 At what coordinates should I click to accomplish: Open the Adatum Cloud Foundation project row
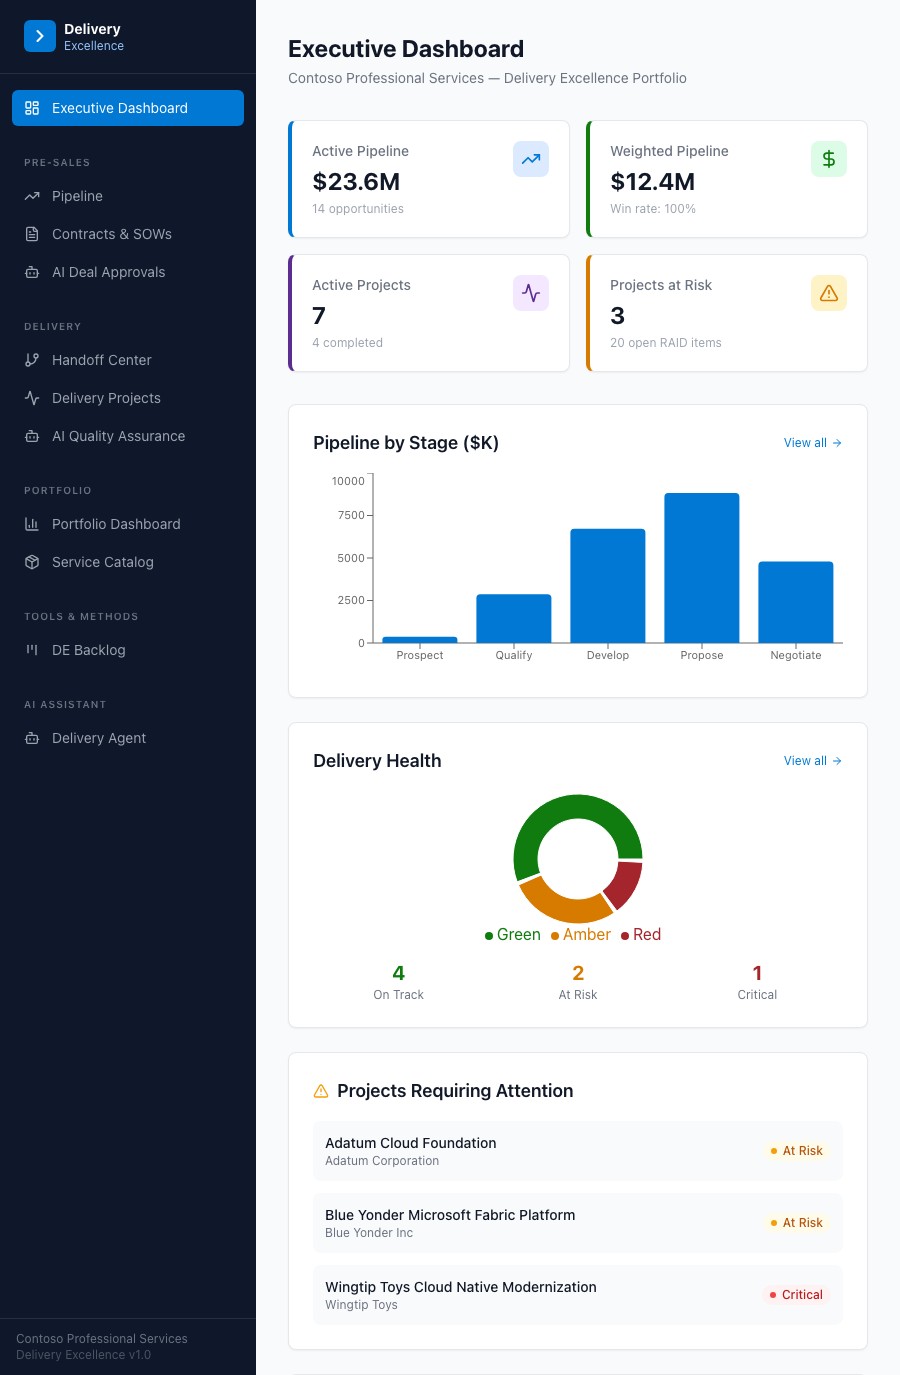tap(578, 1151)
